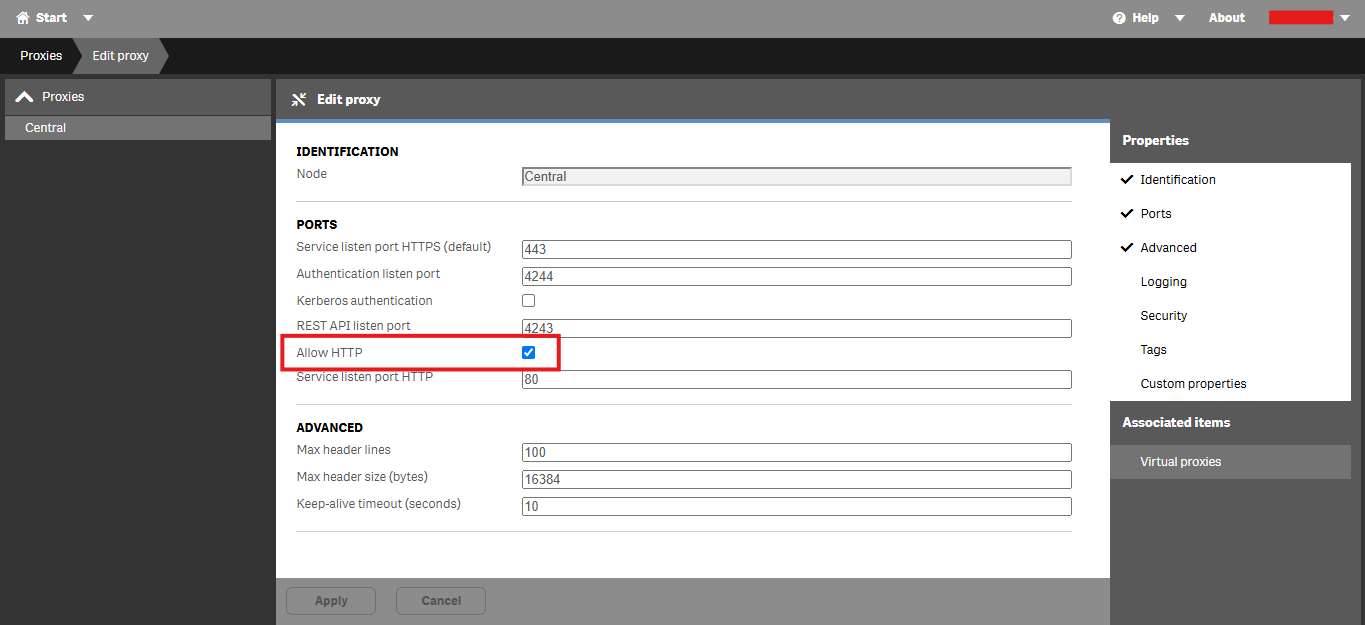Click the Start home icon
This screenshot has width=1365, height=625.
click(23, 18)
